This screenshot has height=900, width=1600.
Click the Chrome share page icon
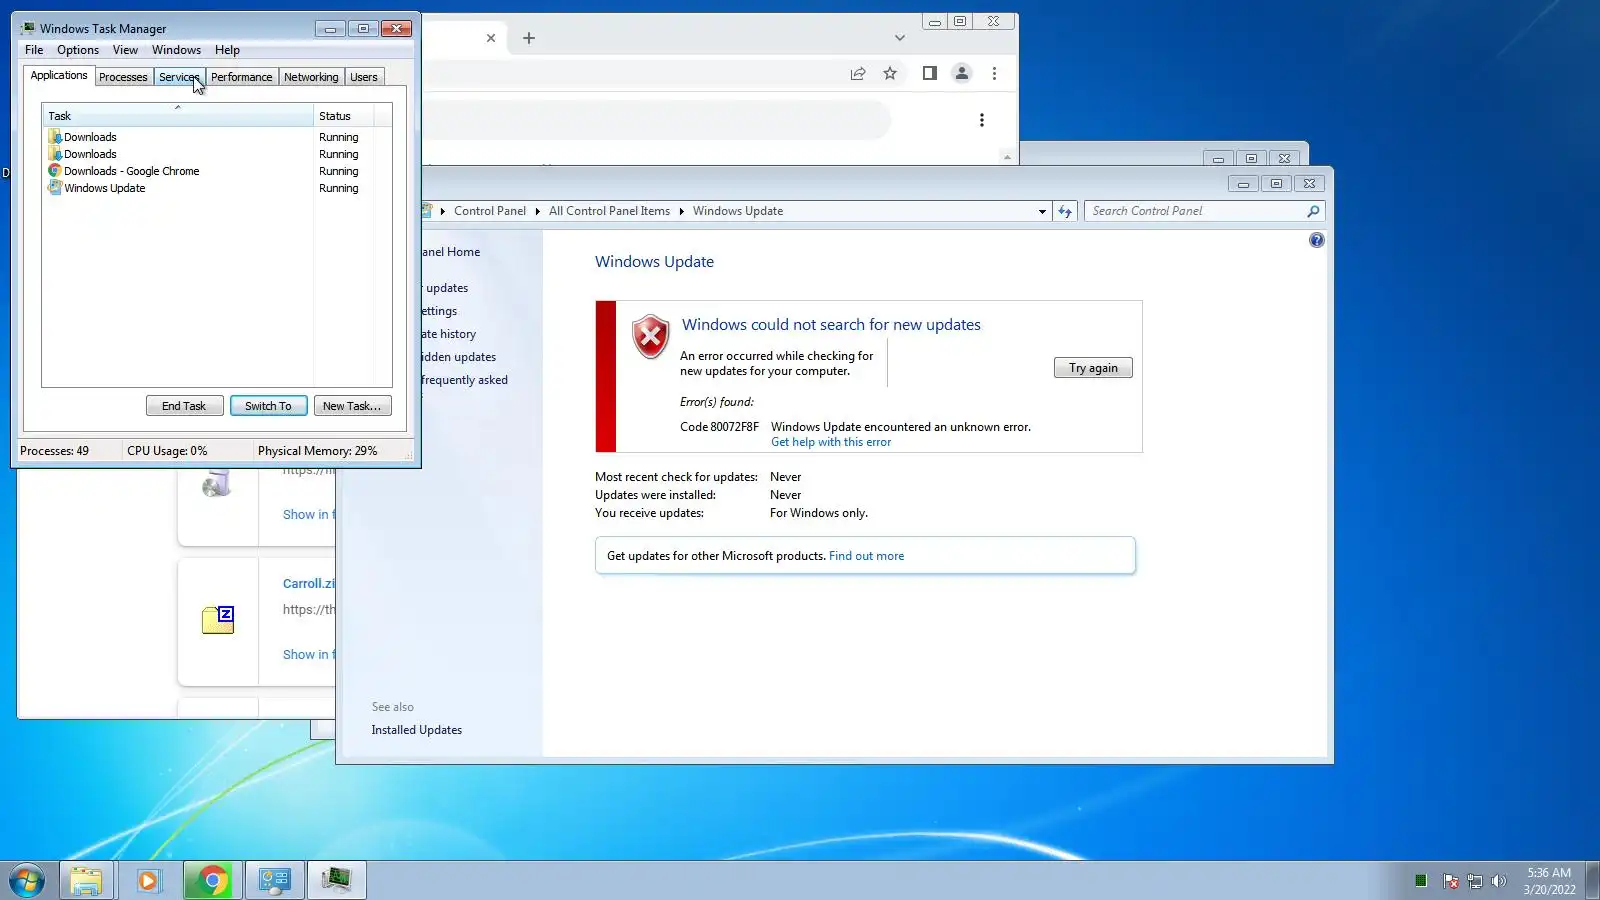(858, 73)
